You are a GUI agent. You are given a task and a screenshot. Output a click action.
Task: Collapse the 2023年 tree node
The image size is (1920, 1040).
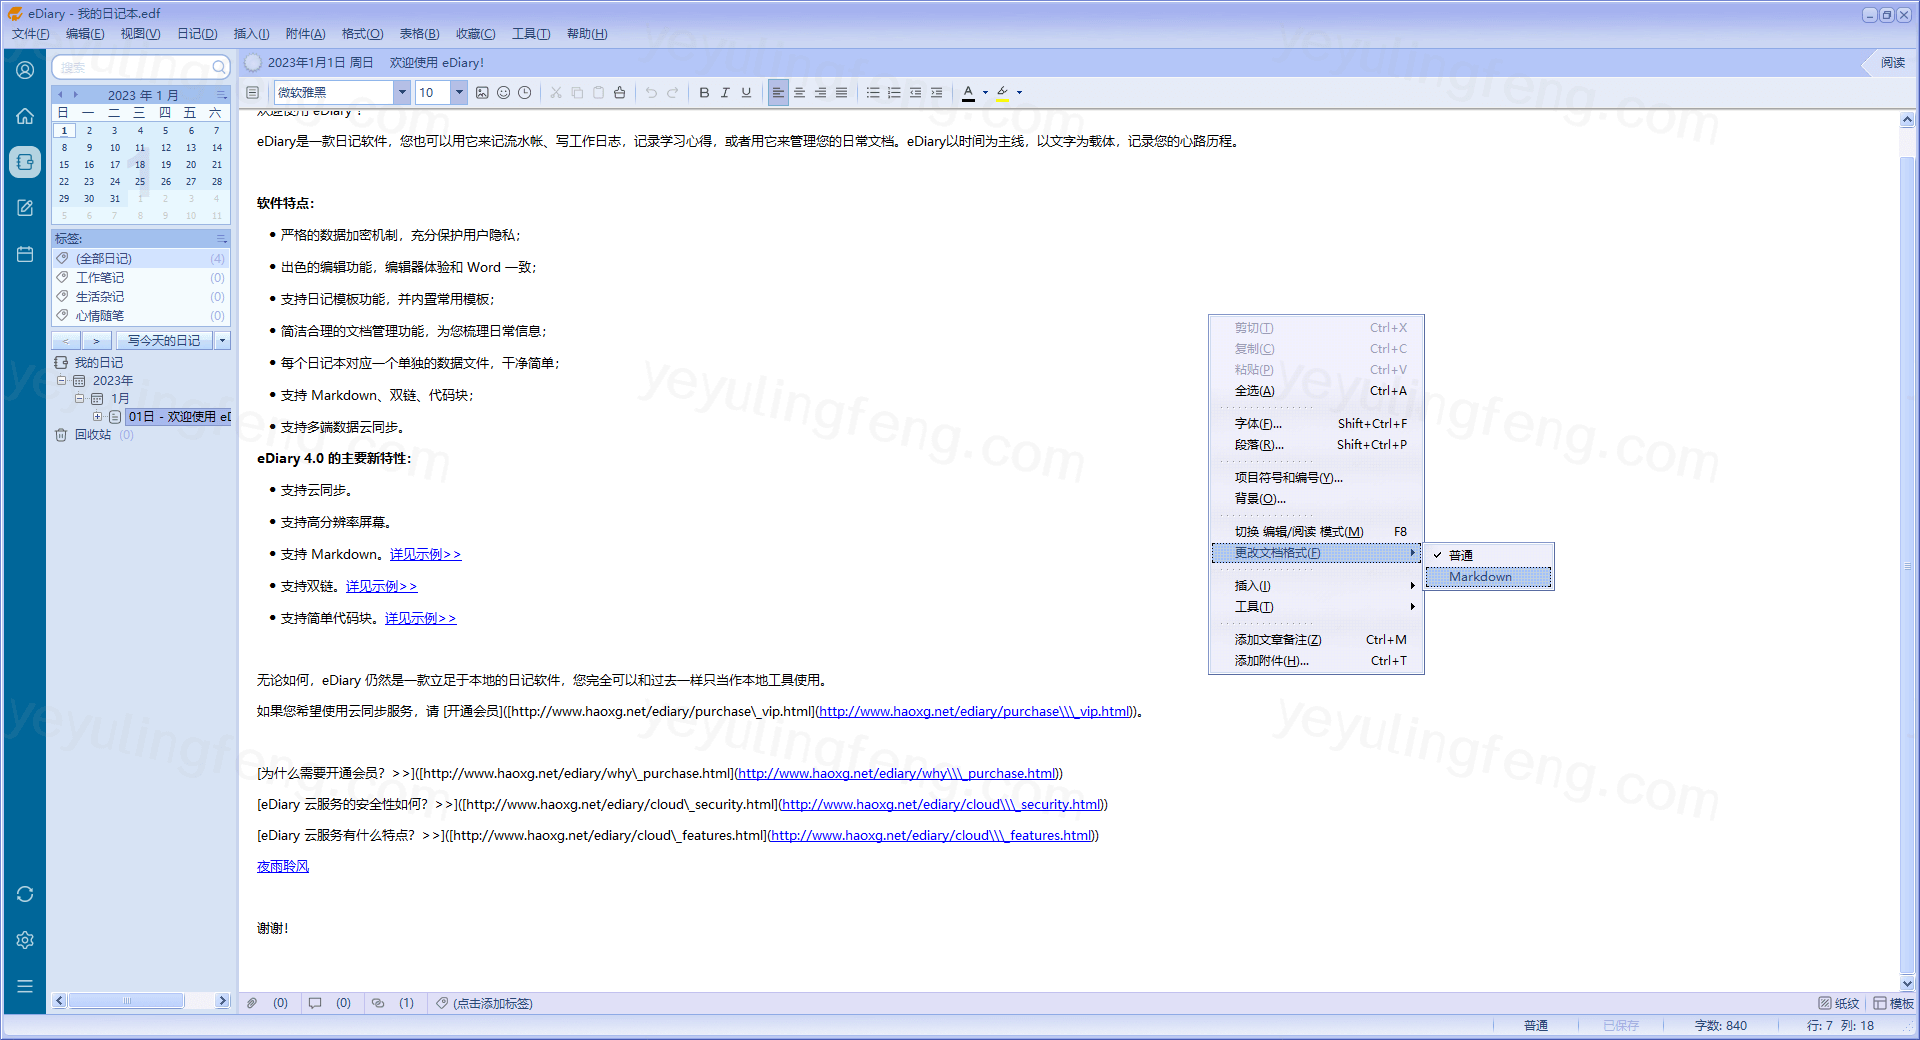pyautogui.click(x=61, y=381)
